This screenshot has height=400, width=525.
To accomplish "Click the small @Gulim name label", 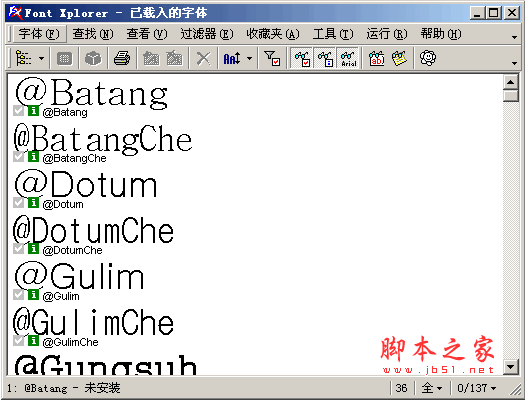I will point(61,296).
